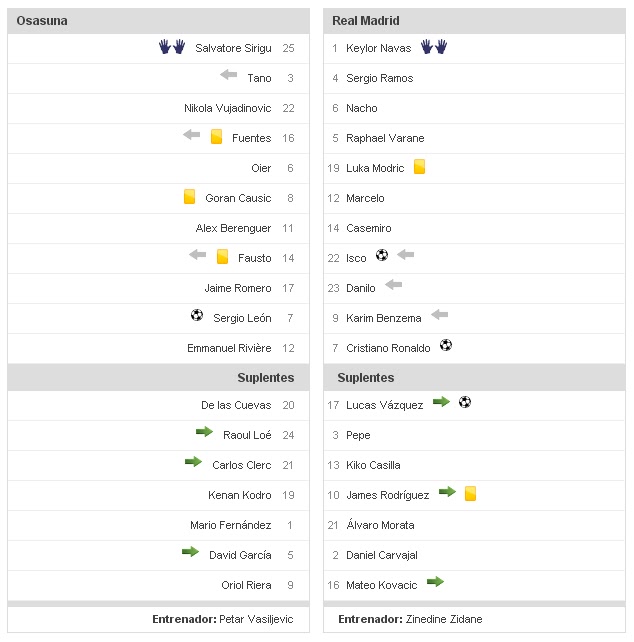Click yellow card beside James Rodríguez
This screenshot has width=634, height=642.
tap(471, 493)
